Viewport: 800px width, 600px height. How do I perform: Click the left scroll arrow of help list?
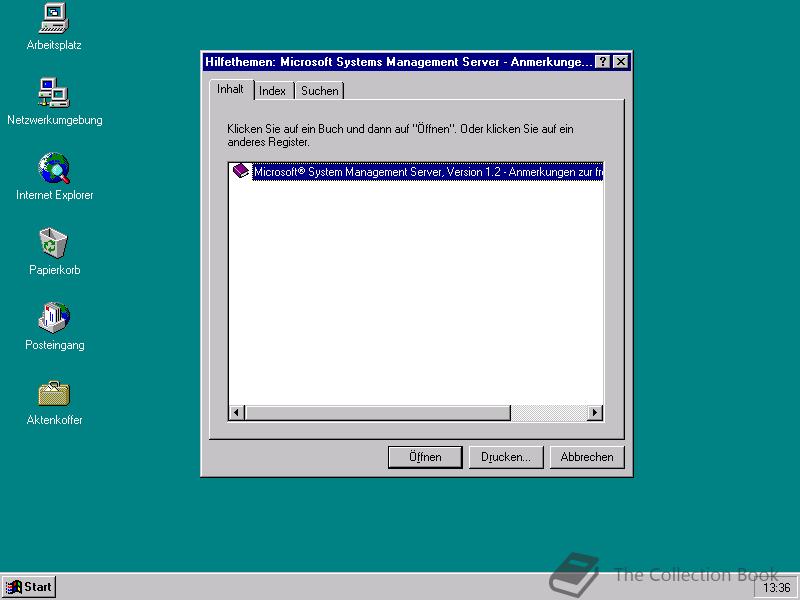click(x=236, y=412)
